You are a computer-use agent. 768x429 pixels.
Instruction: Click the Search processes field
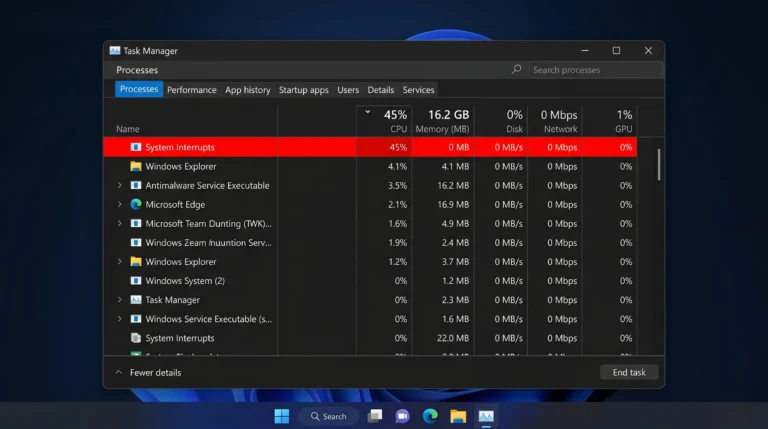coord(595,70)
